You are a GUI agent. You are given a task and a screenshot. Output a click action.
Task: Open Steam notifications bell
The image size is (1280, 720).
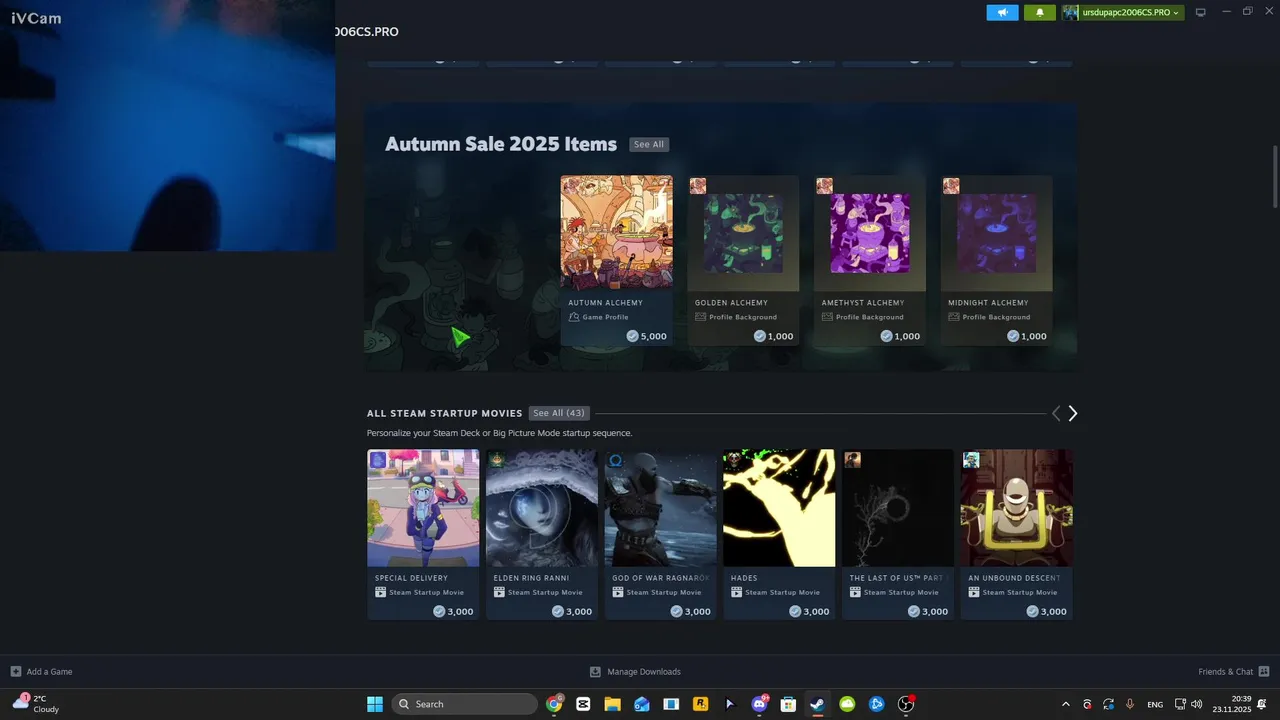coord(1040,12)
